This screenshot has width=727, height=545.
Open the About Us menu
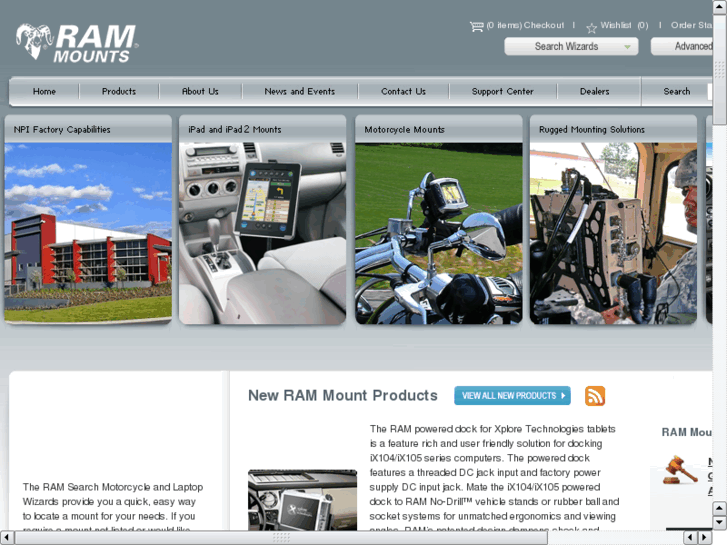coord(200,91)
